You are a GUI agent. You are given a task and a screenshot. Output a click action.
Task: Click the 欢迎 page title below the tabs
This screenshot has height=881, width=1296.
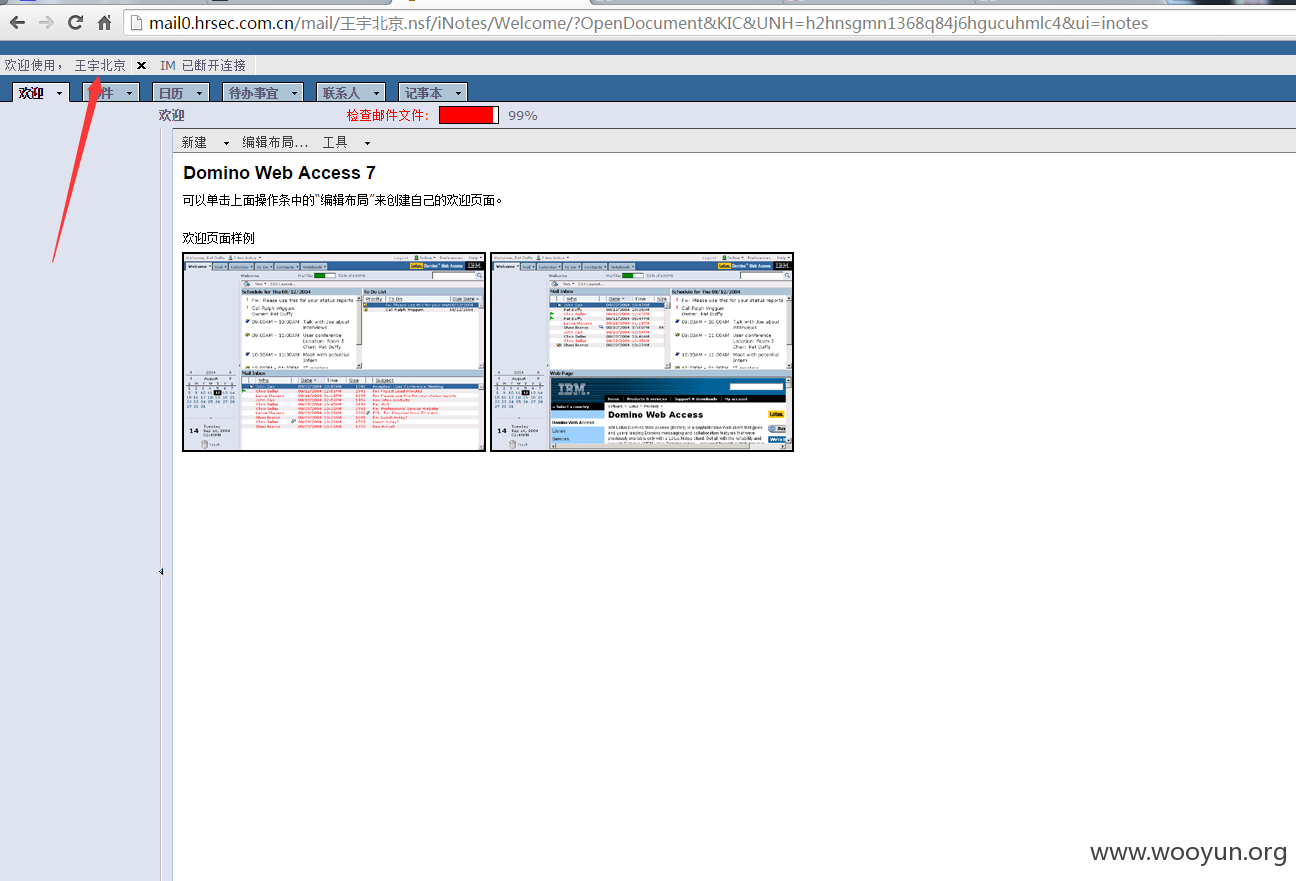pyautogui.click(x=172, y=115)
